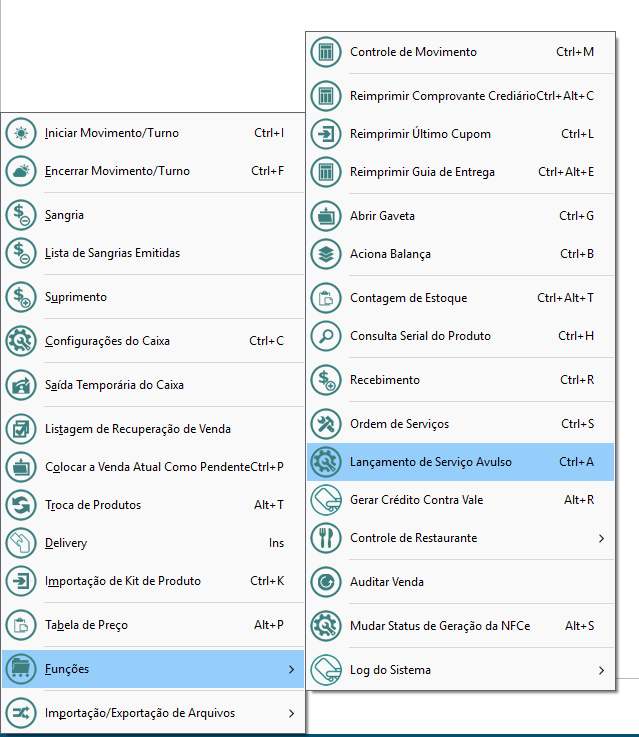Viewport: 639px width, 737px height.
Task: Click the Sangria money icon
Action: (21, 215)
